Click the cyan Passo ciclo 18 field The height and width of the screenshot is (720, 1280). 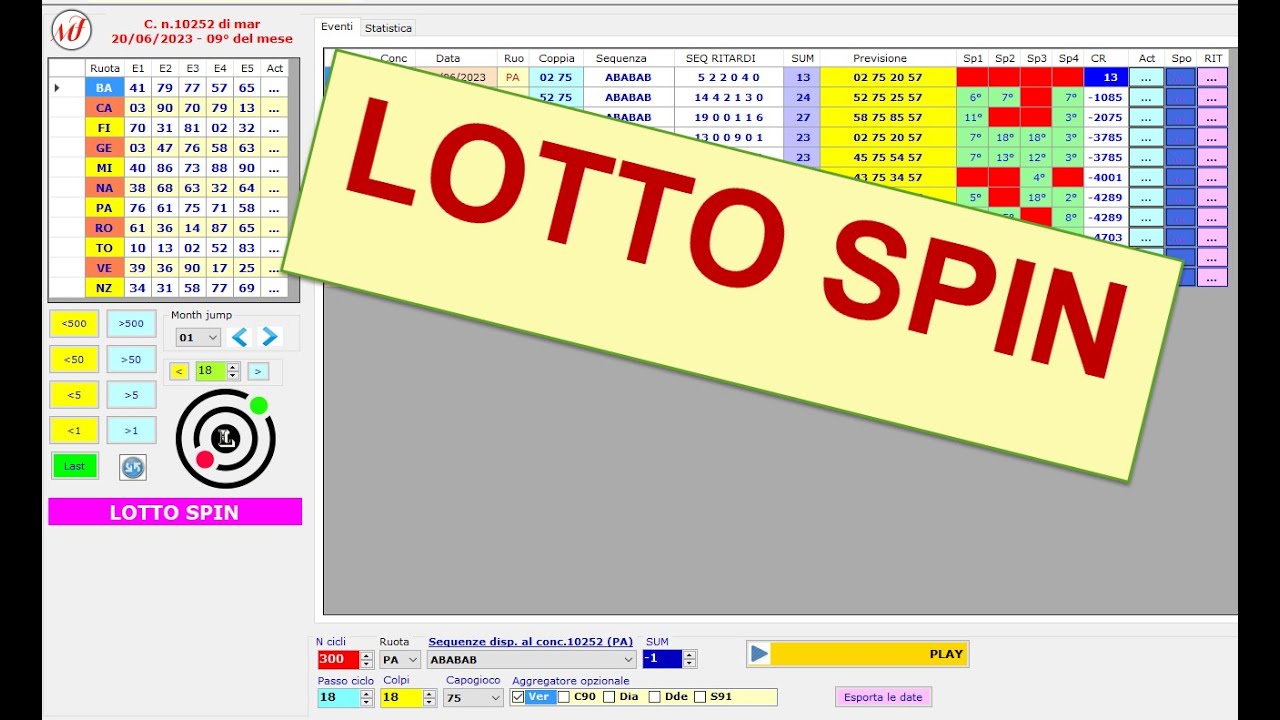coord(338,698)
